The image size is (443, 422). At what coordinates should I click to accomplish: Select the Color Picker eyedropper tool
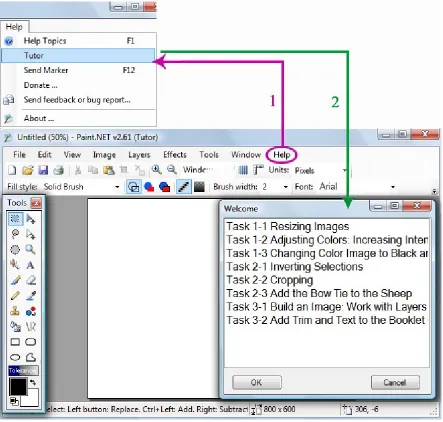click(31, 295)
